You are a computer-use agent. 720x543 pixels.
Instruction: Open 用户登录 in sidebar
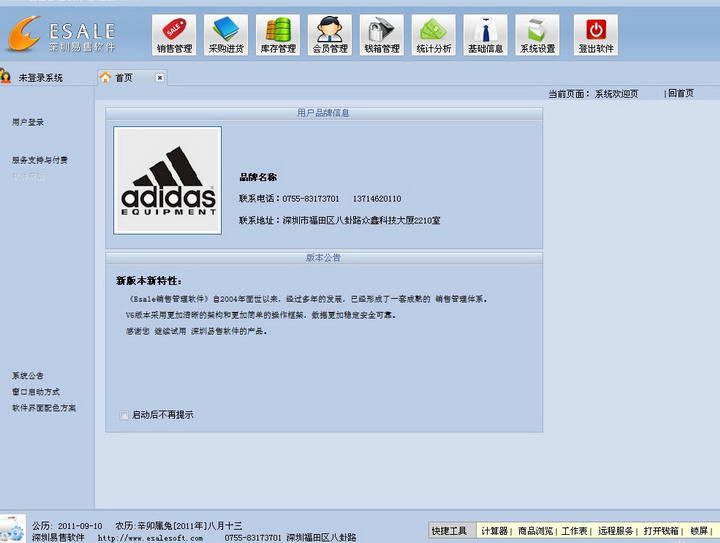tap(28, 122)
